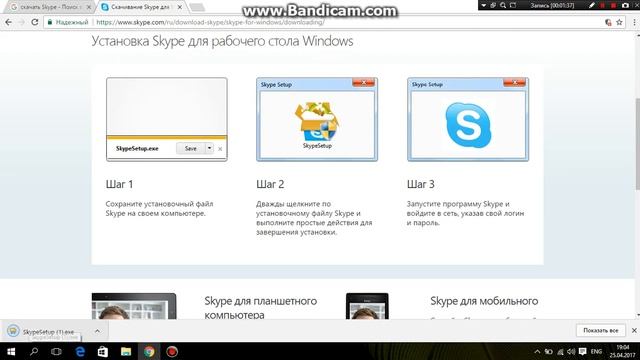
Task: Open downloaded SkypeSetup (1).exe file
Action: (48, 332)
